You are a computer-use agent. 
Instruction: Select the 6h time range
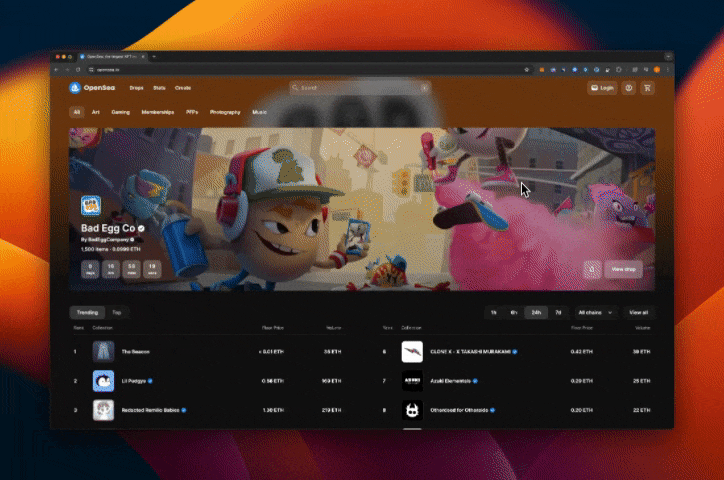[514, 312]
